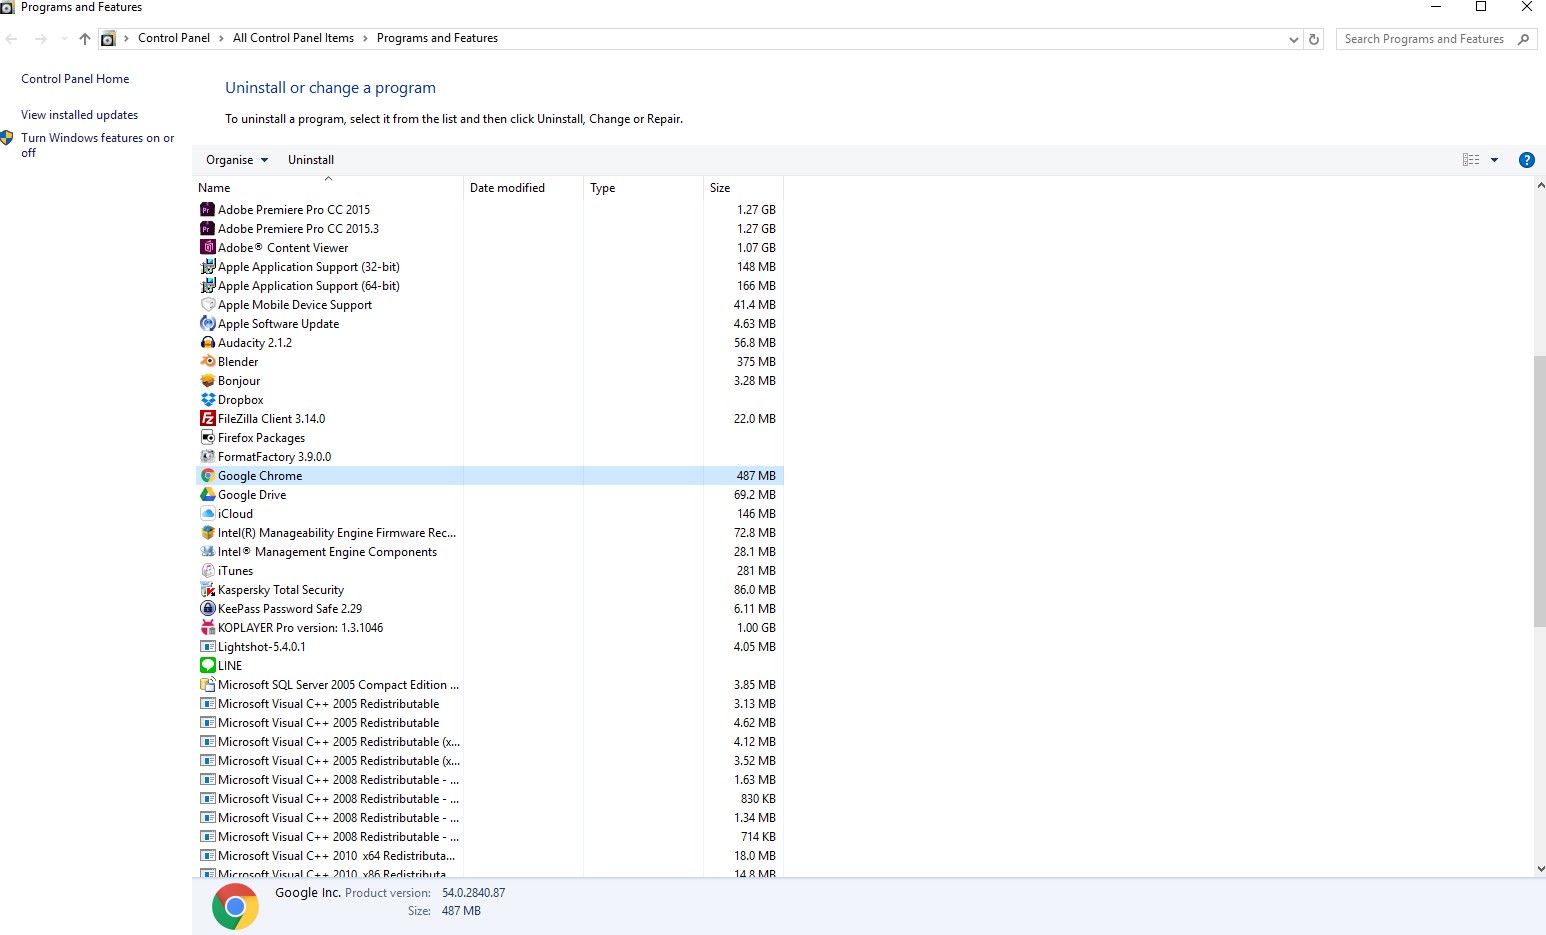
Task: Select the iTunes icon
Action: coord(207,571)
